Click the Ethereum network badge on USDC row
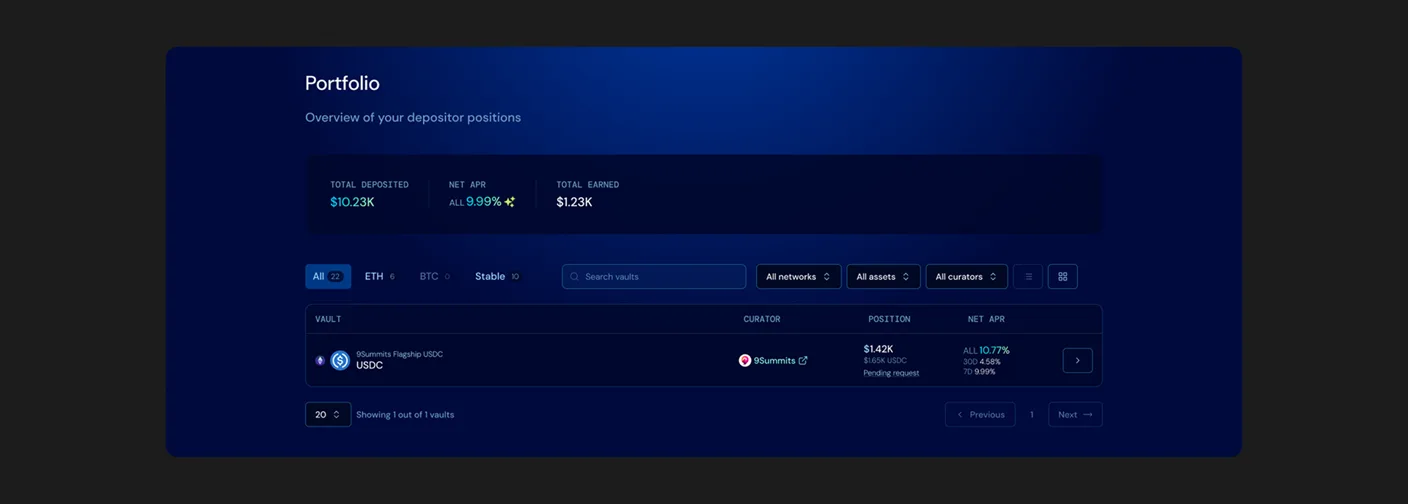The image size is (1408, 504). click(320, 360)
